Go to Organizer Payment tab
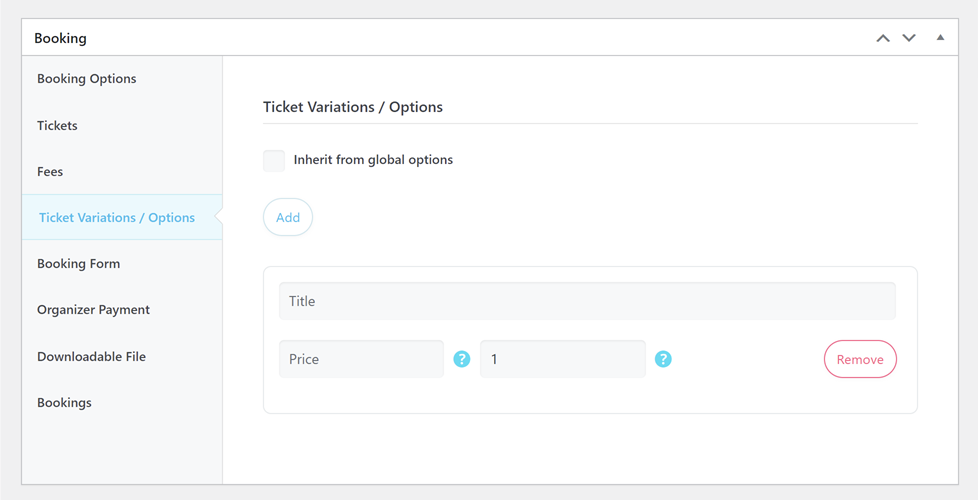This screenshot has width=978, height=500. [x=93, y=310]
